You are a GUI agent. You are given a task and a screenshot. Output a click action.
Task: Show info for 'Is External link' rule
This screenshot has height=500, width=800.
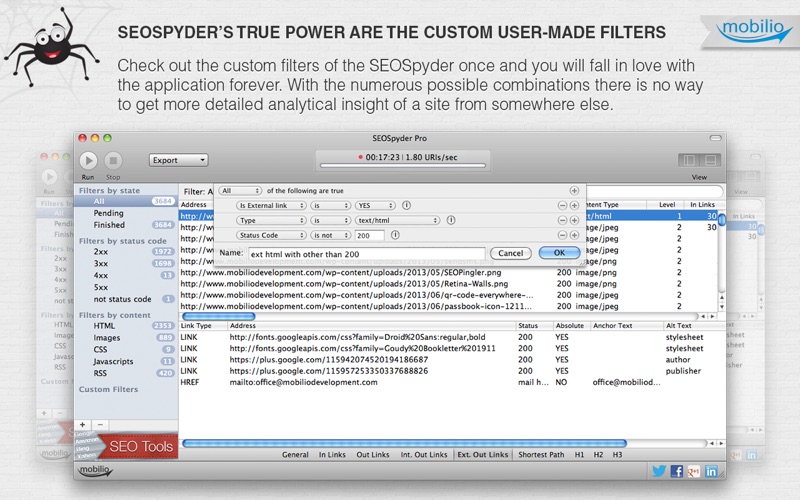point(406,205)
